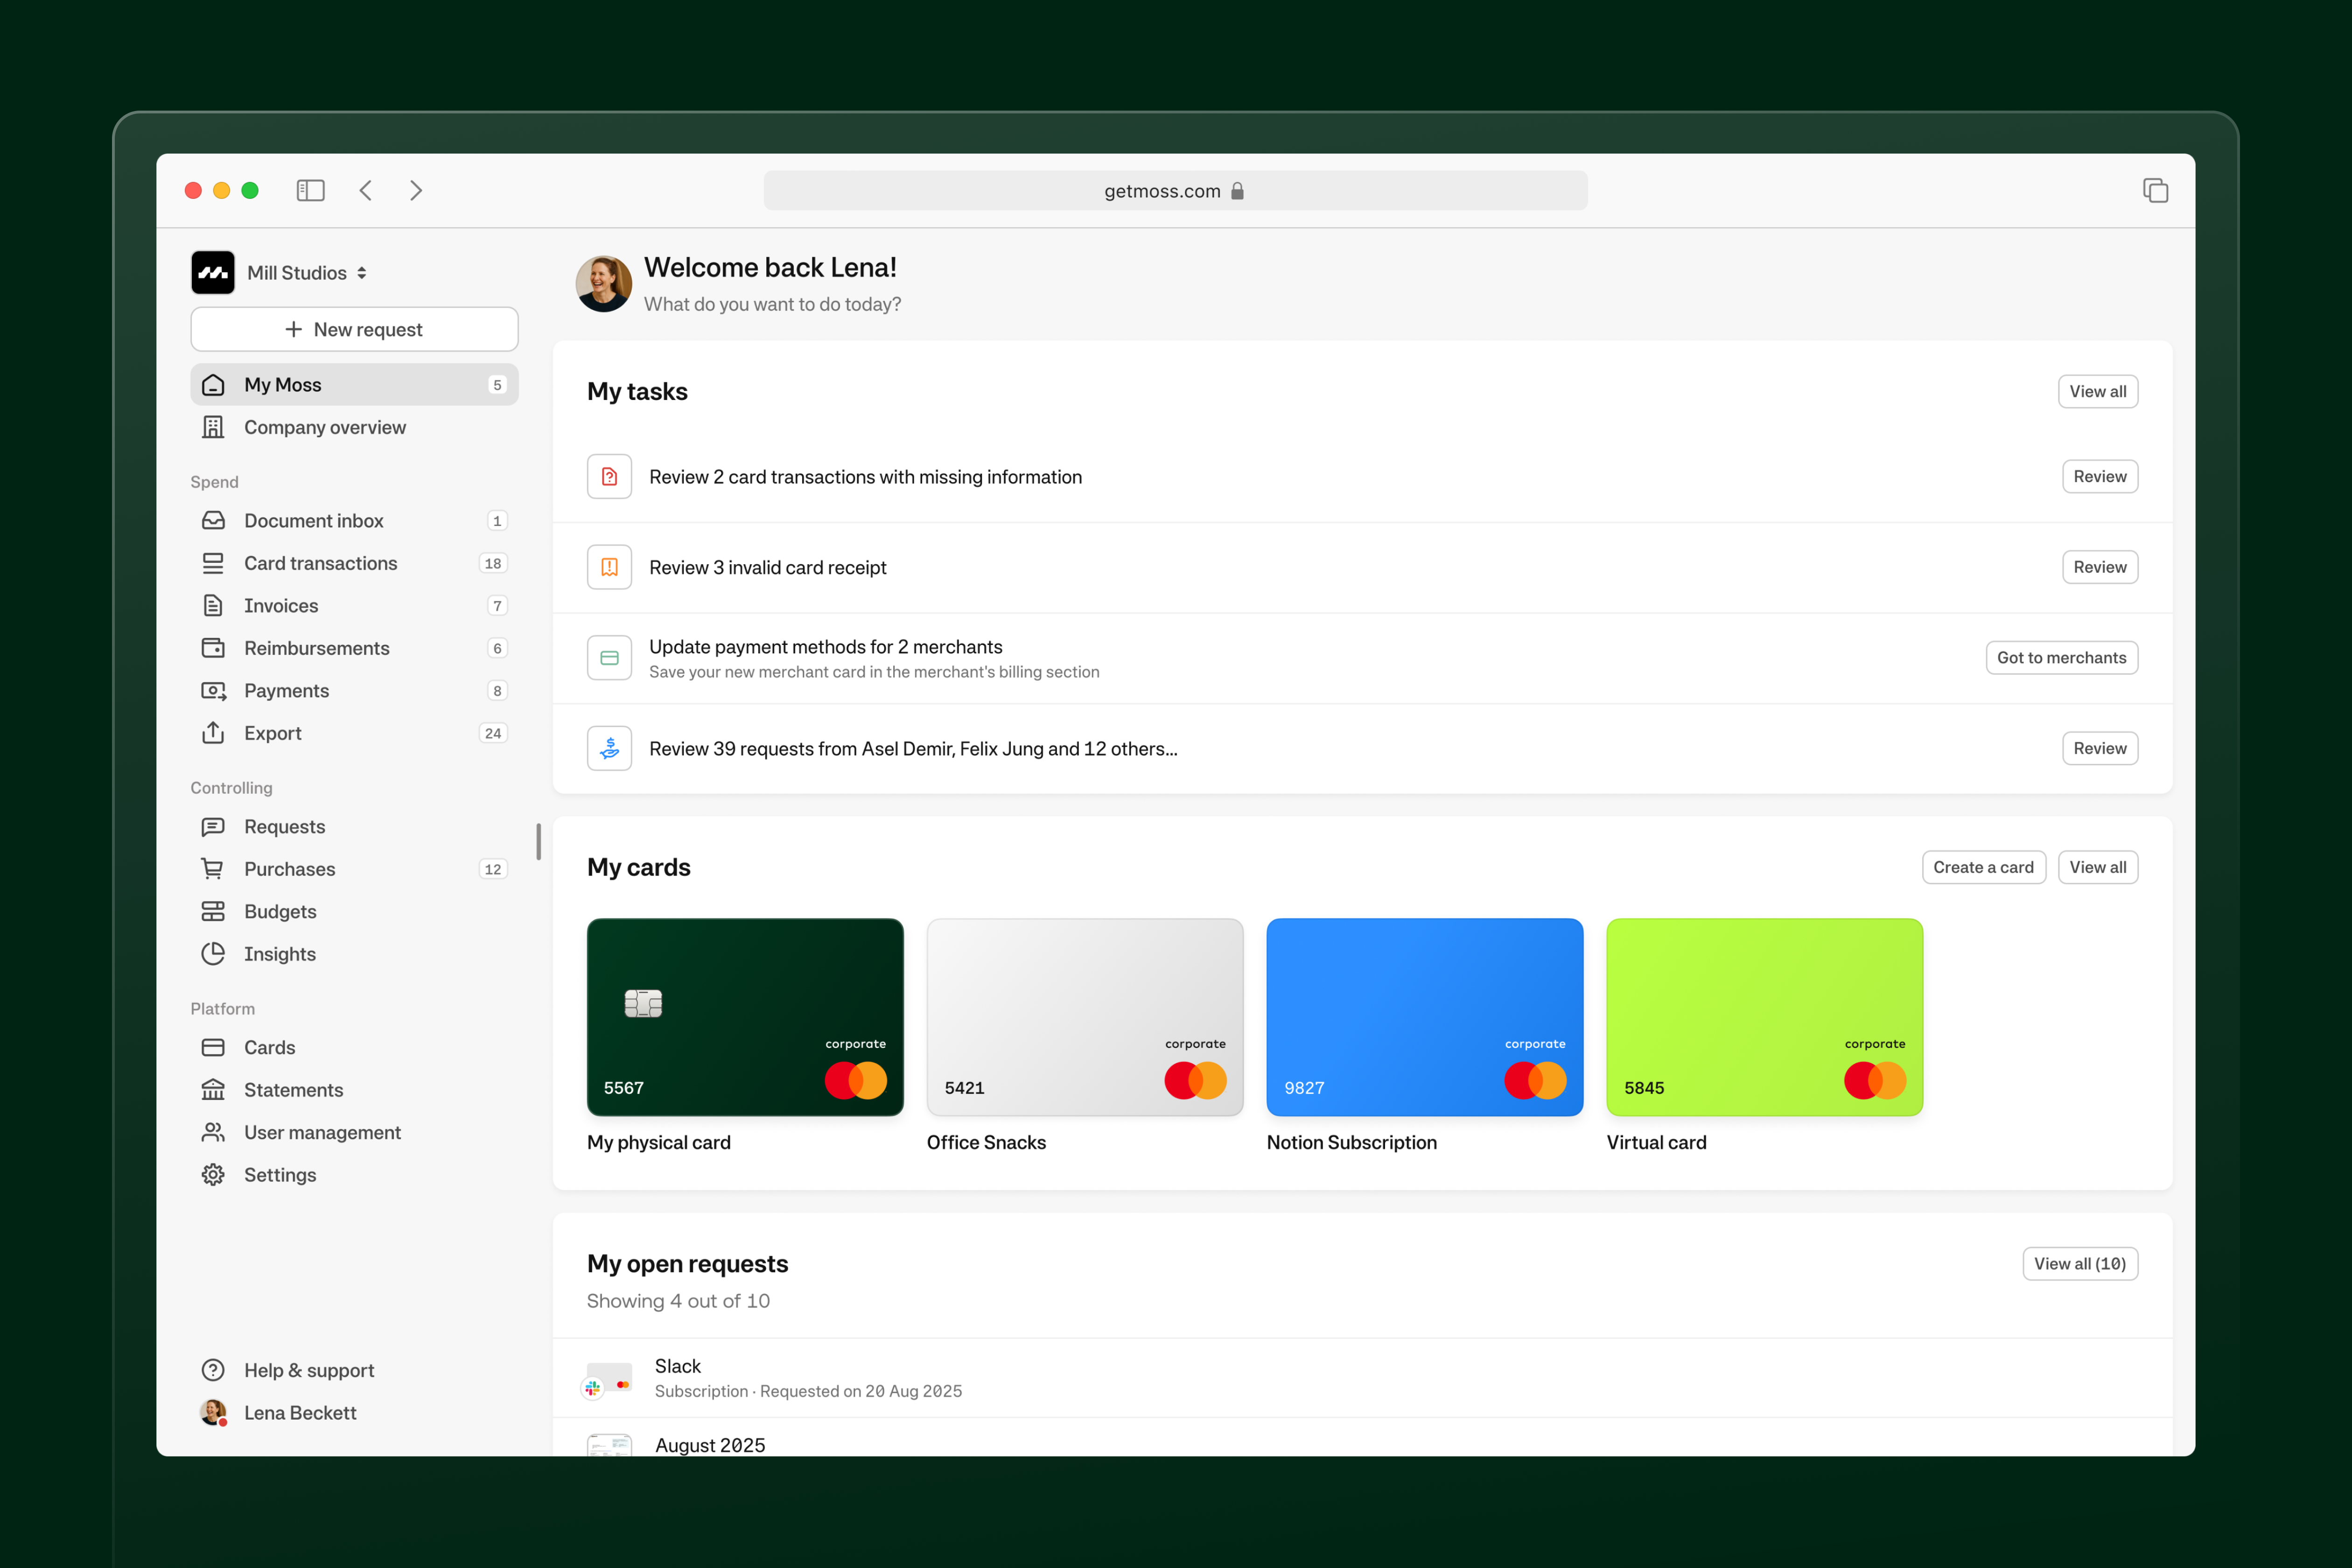Click the Insights pie chart icon
Viewport: 2352px width, 1568px height.
point(213,953)
